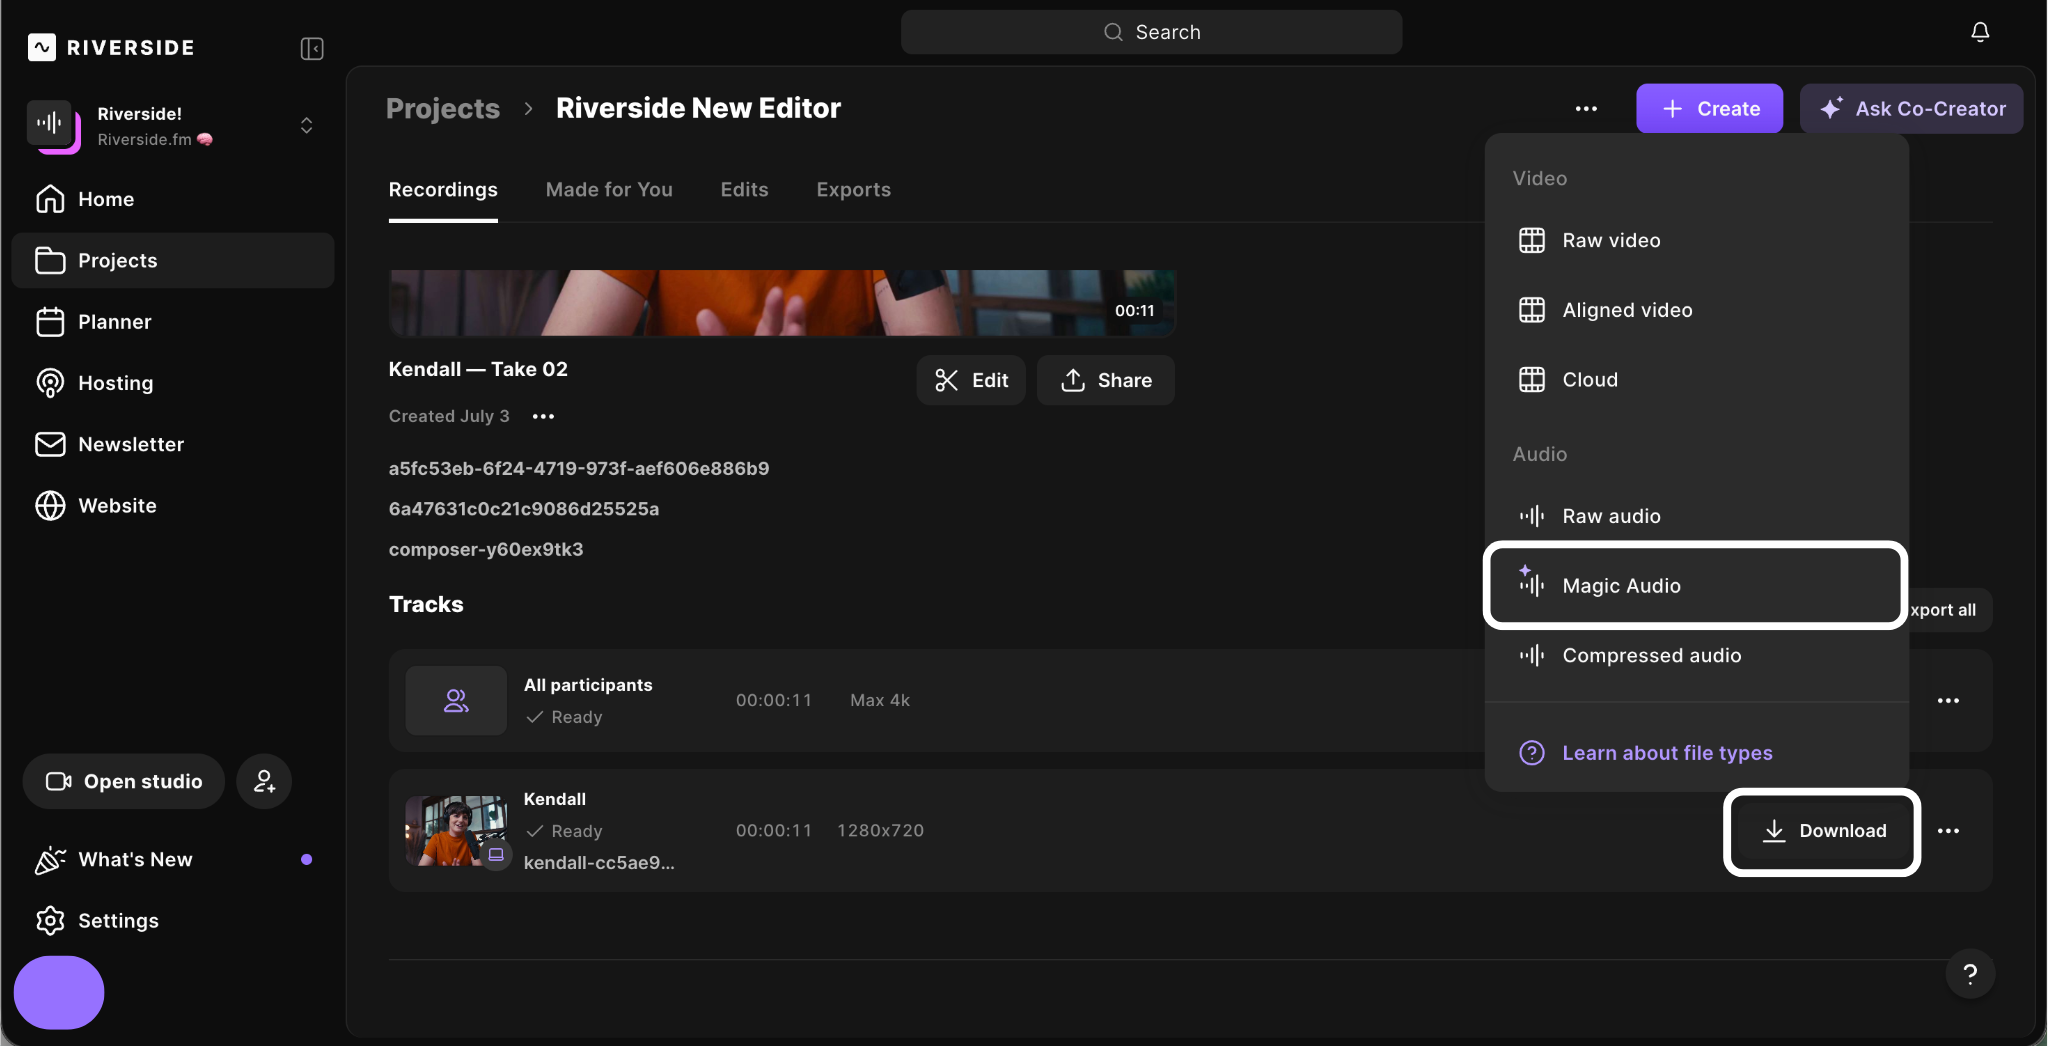Switch to Edits tab
Image resolution: width=2048 pixels, height=1046 pixels.
(744, 189)
